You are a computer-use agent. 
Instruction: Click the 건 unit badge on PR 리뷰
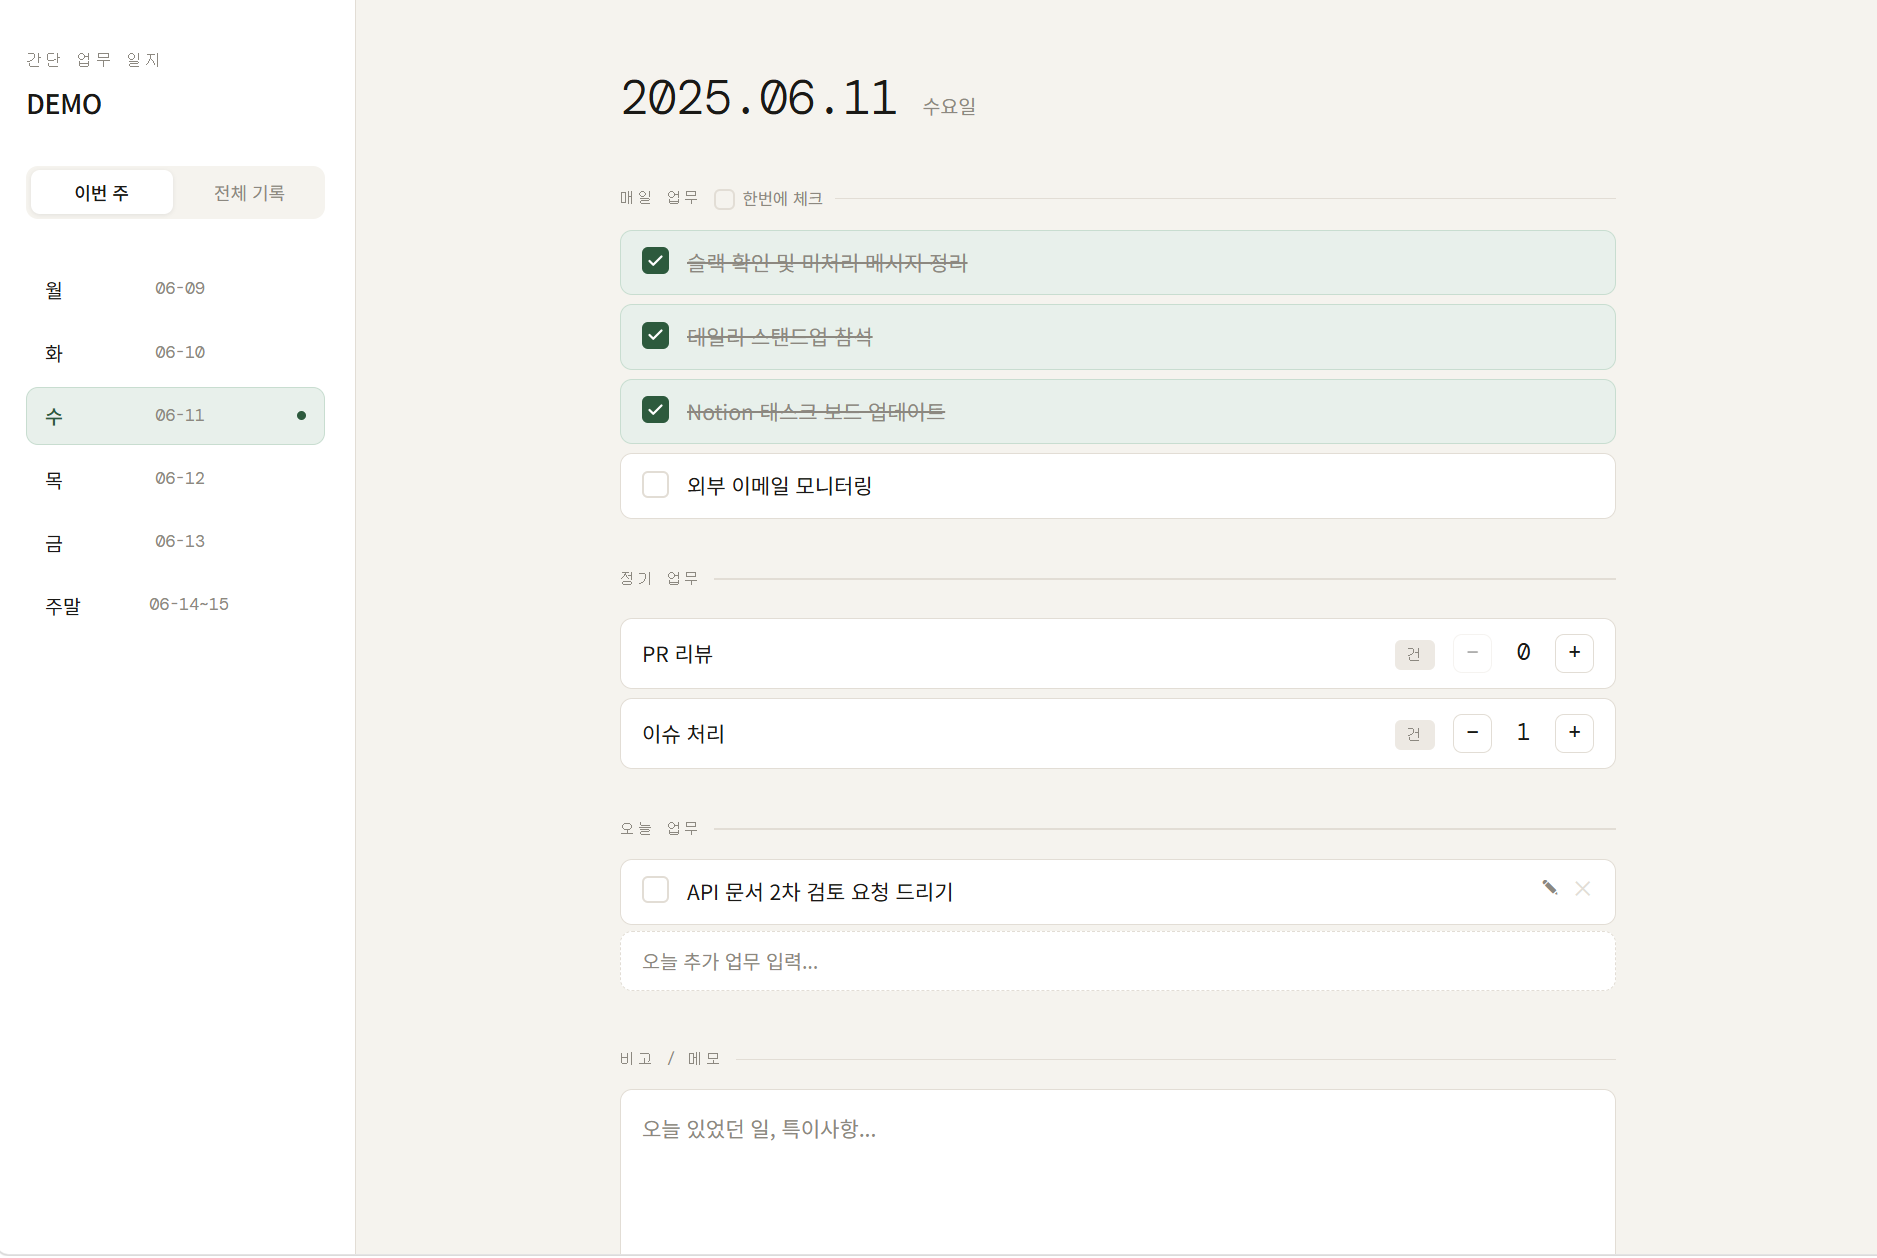(1414, 654)
